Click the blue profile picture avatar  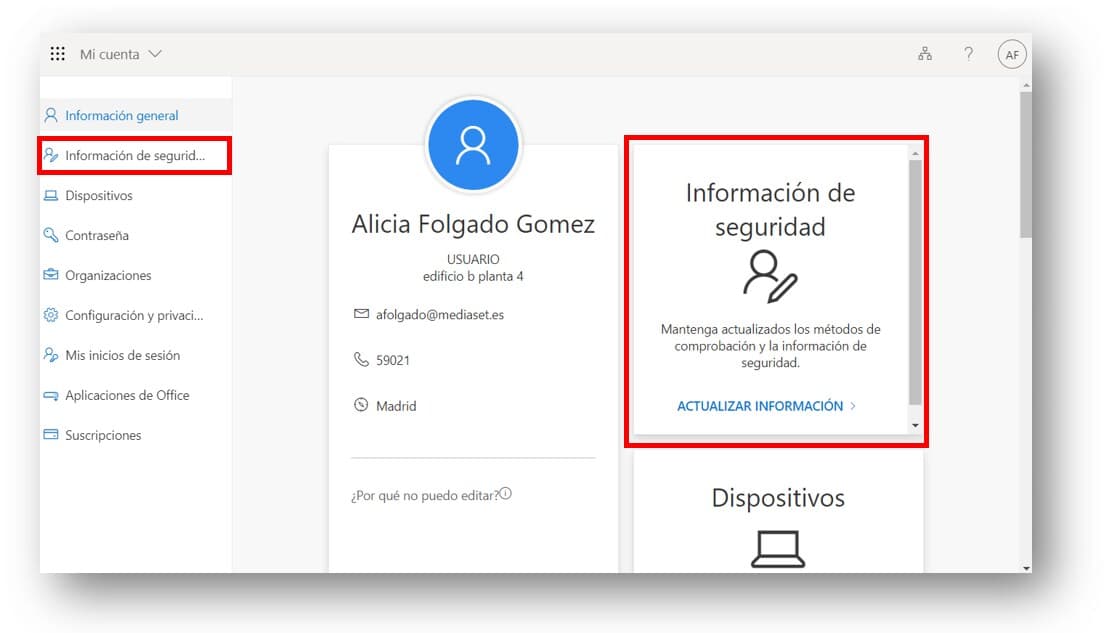tap(473, 146)
